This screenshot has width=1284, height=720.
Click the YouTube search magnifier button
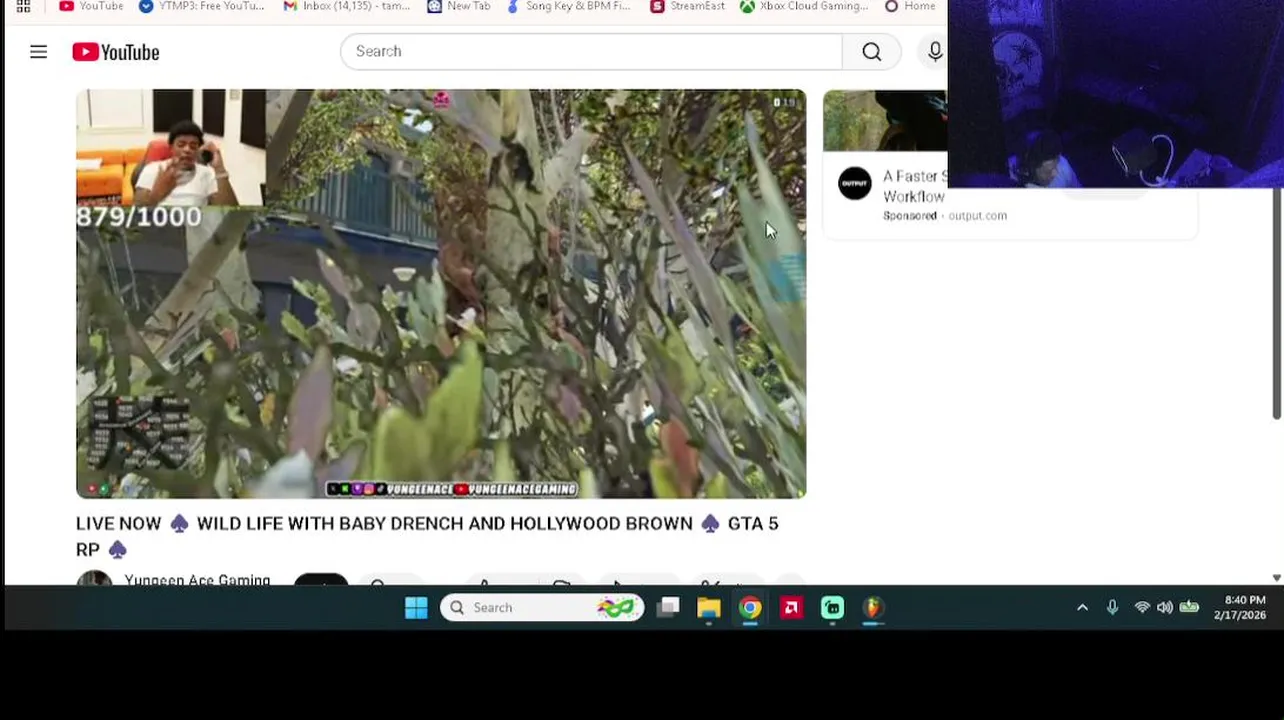[x=872, y=52]
